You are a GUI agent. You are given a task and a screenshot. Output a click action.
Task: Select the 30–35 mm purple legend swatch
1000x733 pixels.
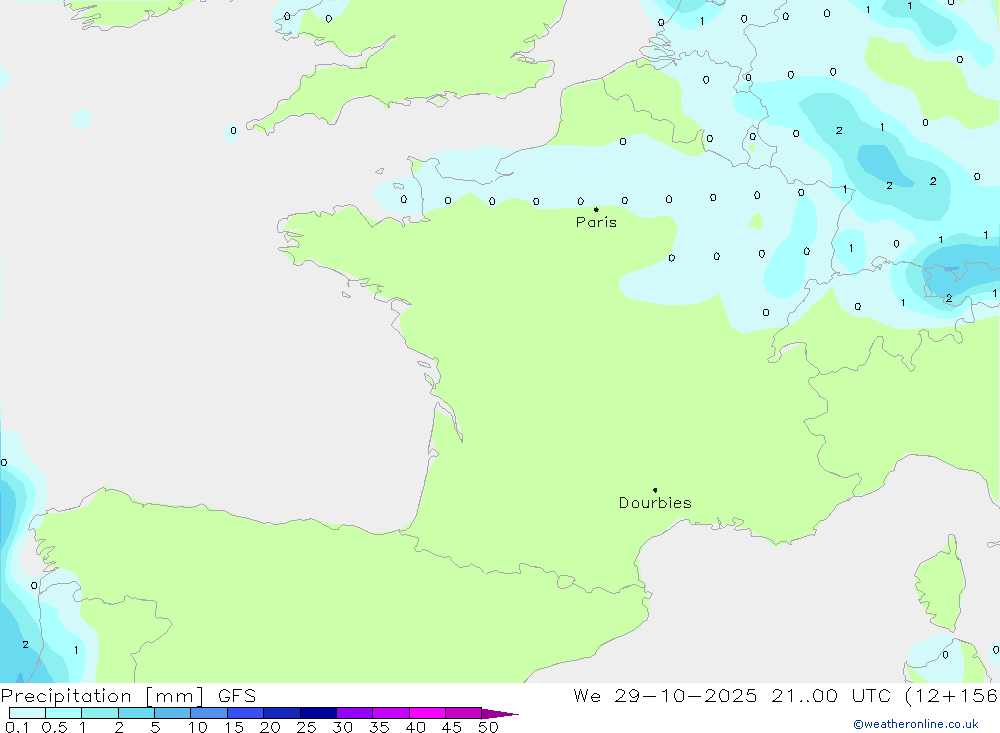[x=354, y=713]
